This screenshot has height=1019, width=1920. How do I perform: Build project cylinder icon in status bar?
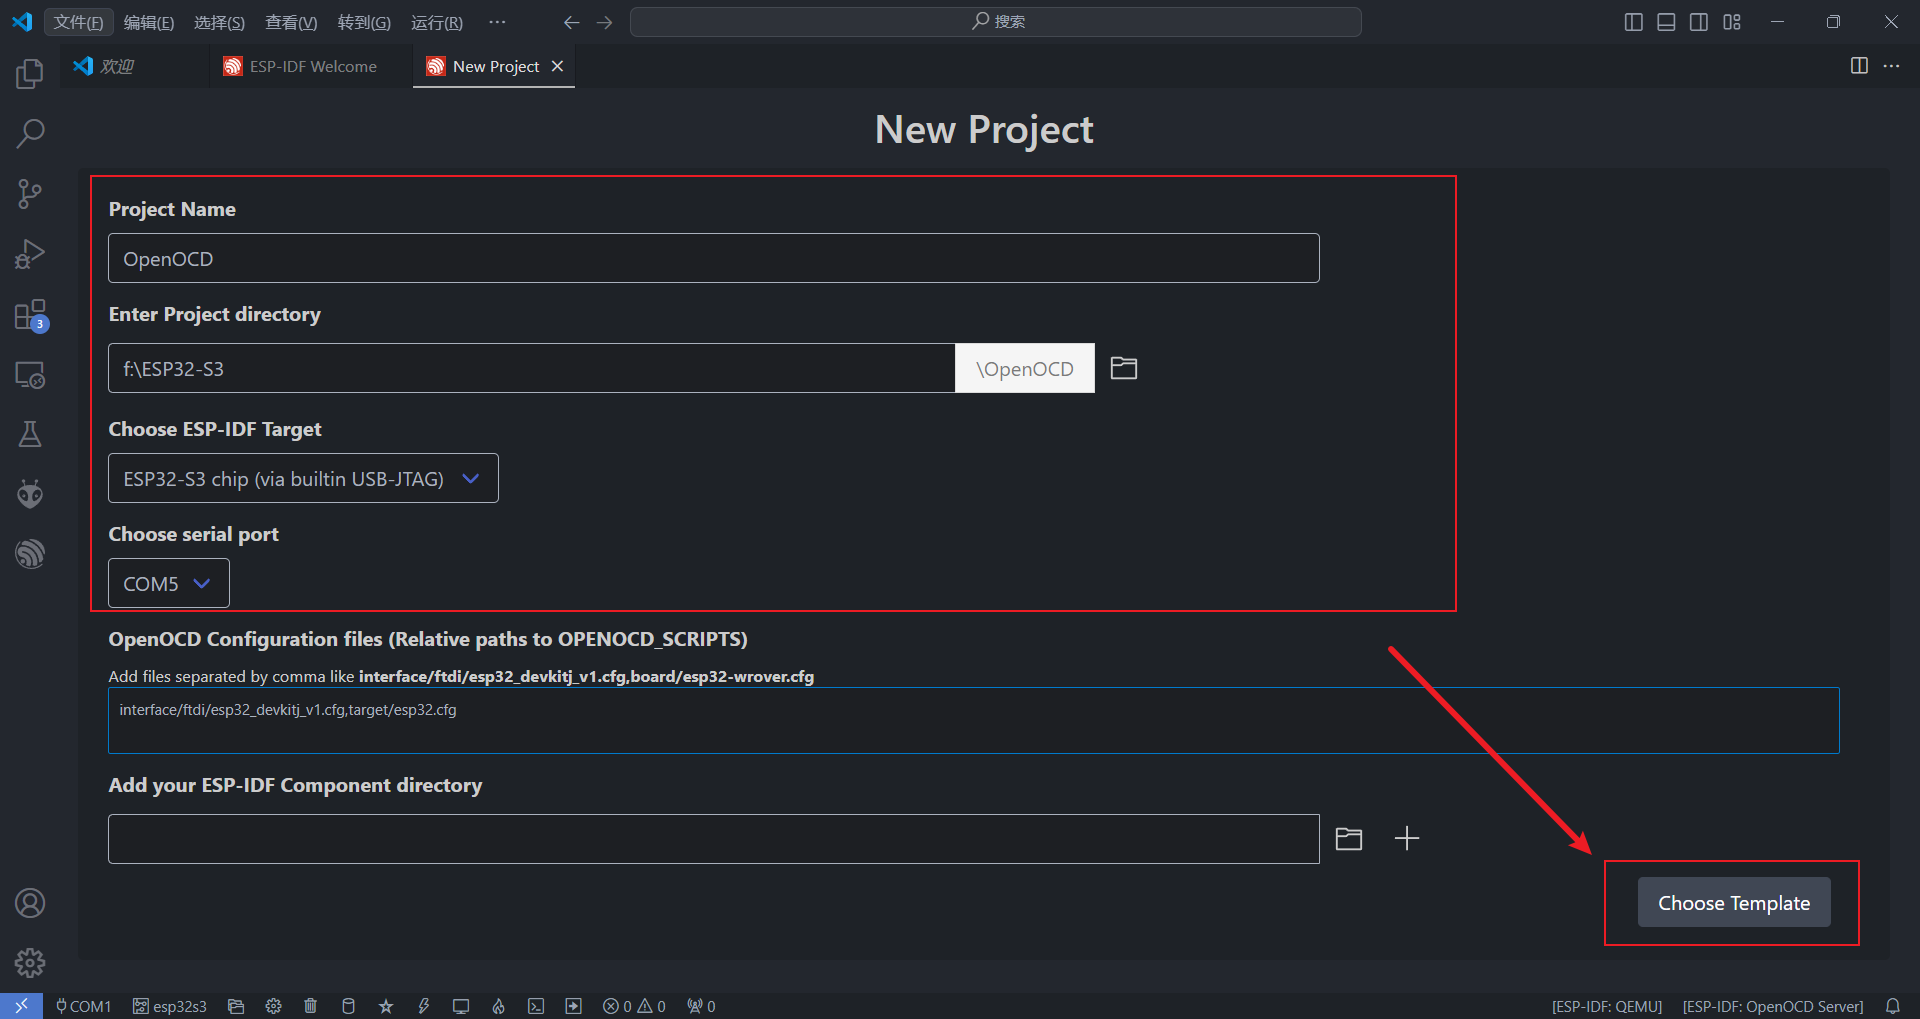pos(348,1006)
